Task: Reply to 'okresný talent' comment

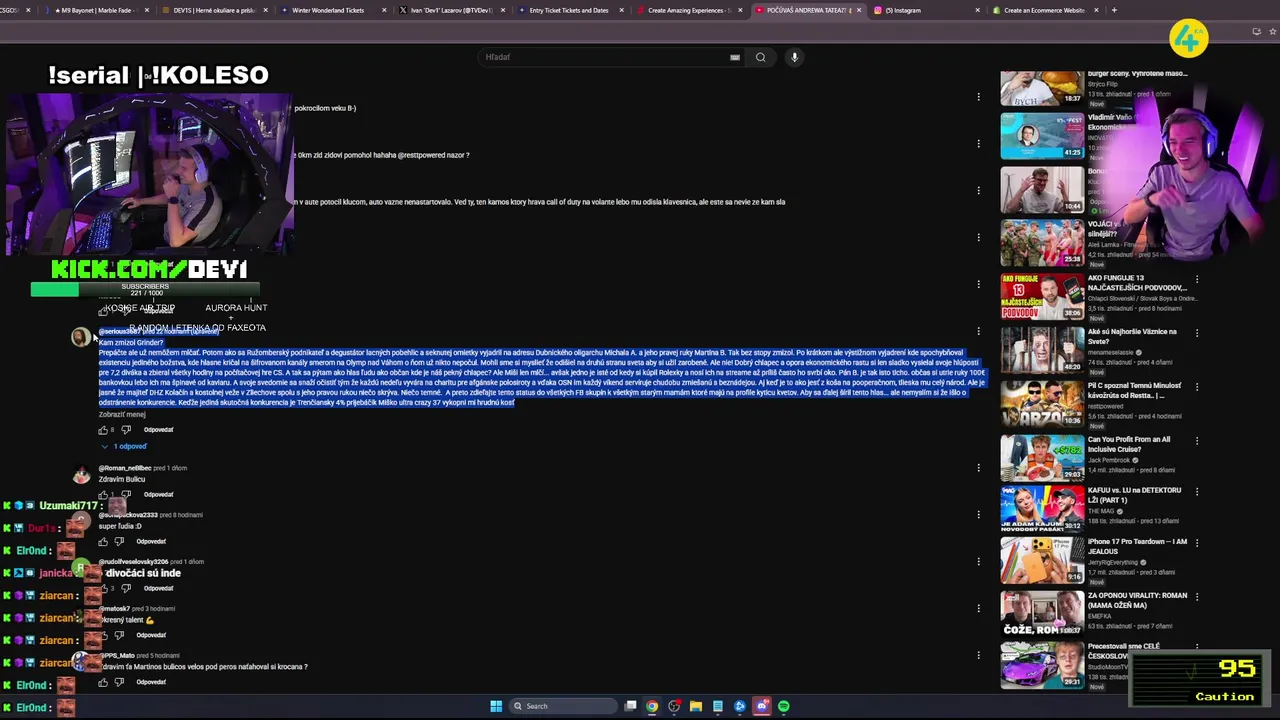Action: point(151,635)
